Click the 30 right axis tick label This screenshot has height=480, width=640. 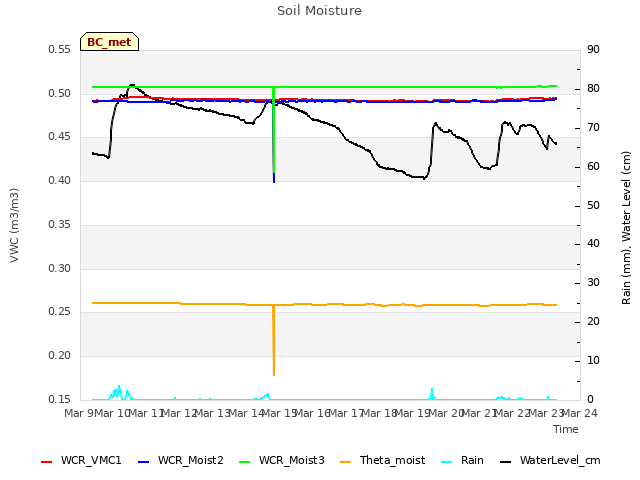593,282
